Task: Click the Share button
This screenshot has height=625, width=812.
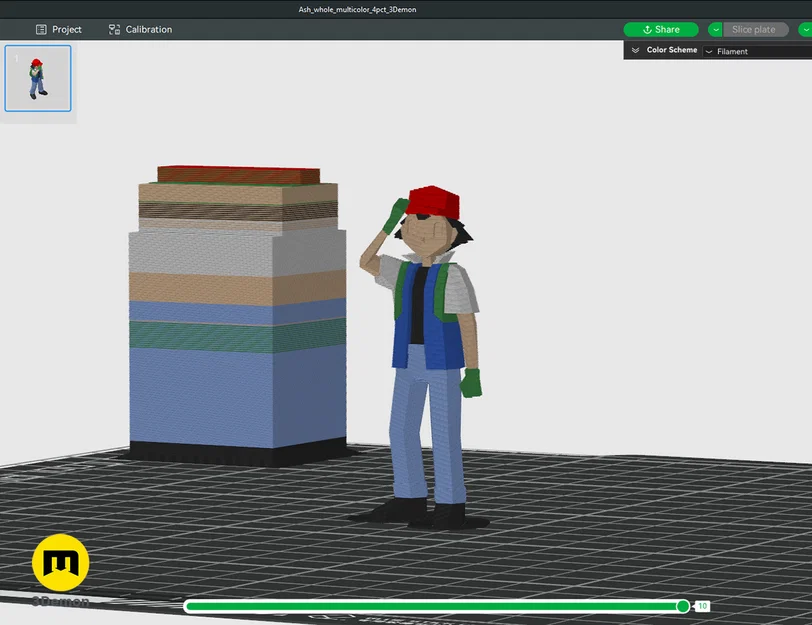Action: (x=662, y=29)
